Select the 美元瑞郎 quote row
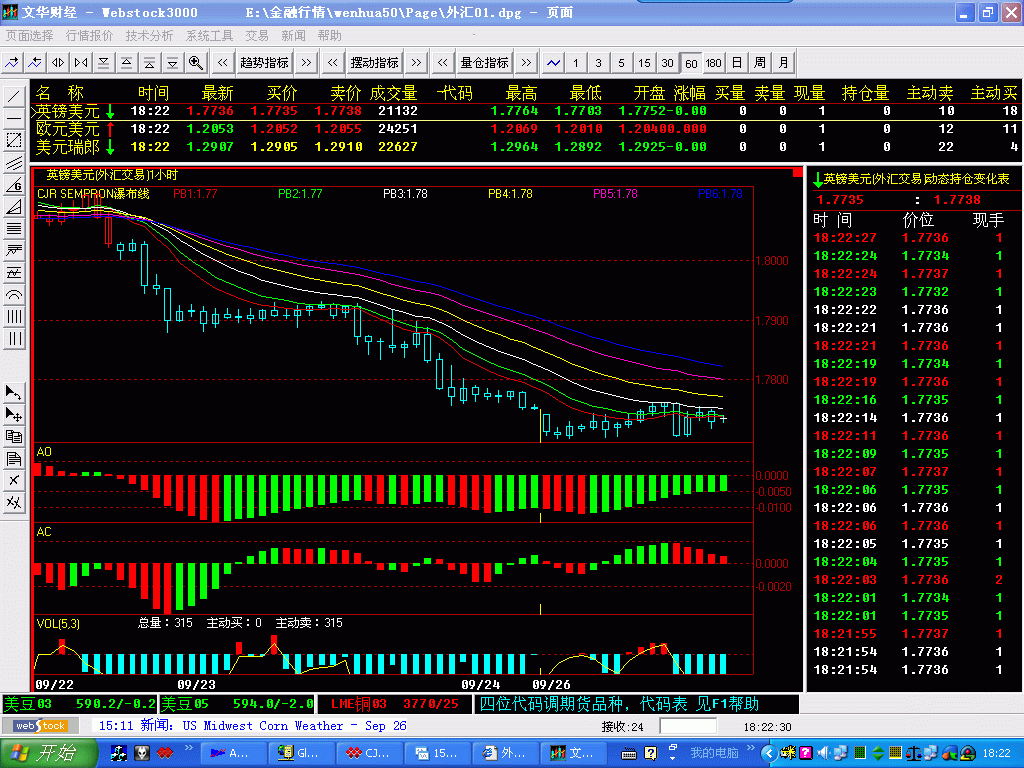This screenshot has width=1024, height=768. pos(526,147)
